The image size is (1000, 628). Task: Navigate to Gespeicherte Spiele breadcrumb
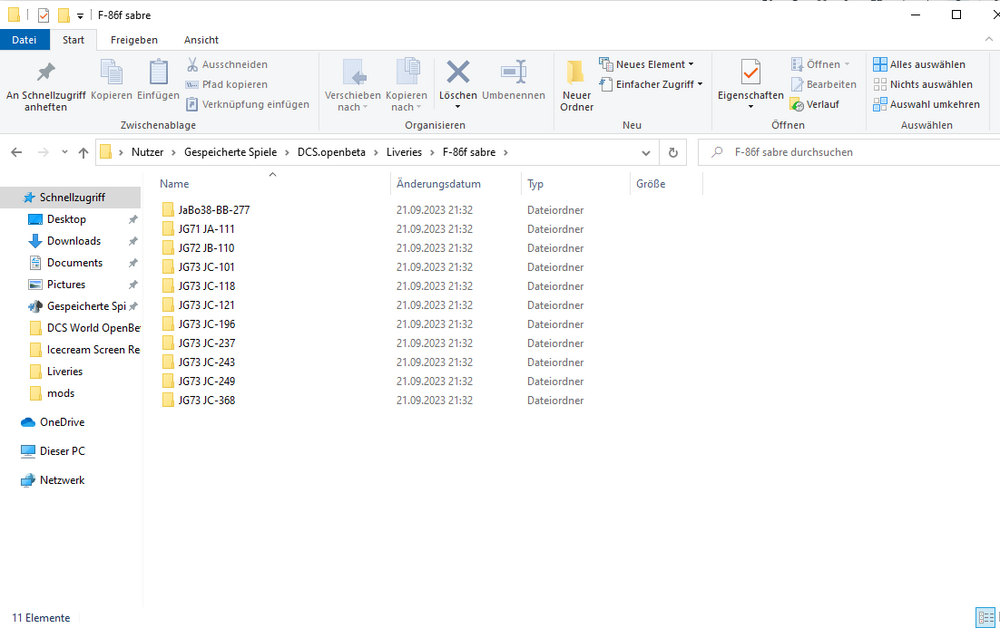tap(231, 152)
